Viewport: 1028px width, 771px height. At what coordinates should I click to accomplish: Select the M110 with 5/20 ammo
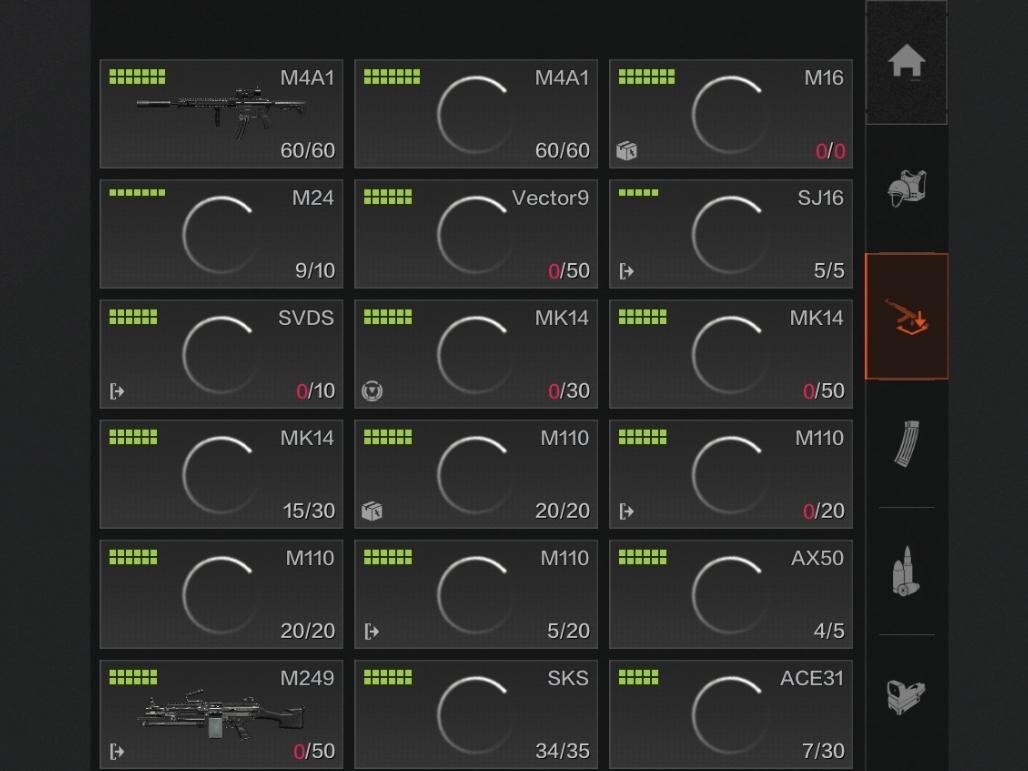click(x=476, y=594)
